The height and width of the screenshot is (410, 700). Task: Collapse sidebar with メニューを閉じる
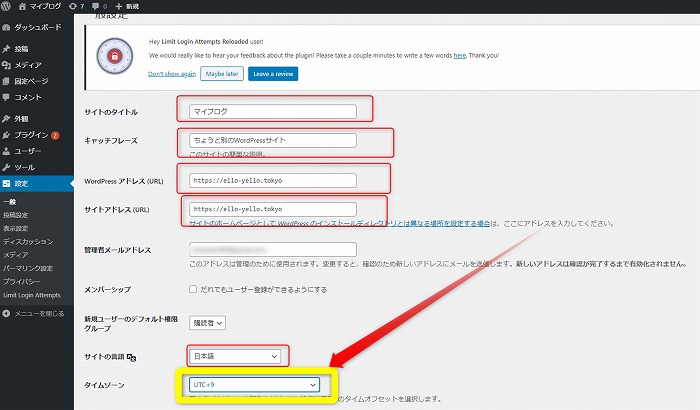pyautogui.click(x=40, y=313)
